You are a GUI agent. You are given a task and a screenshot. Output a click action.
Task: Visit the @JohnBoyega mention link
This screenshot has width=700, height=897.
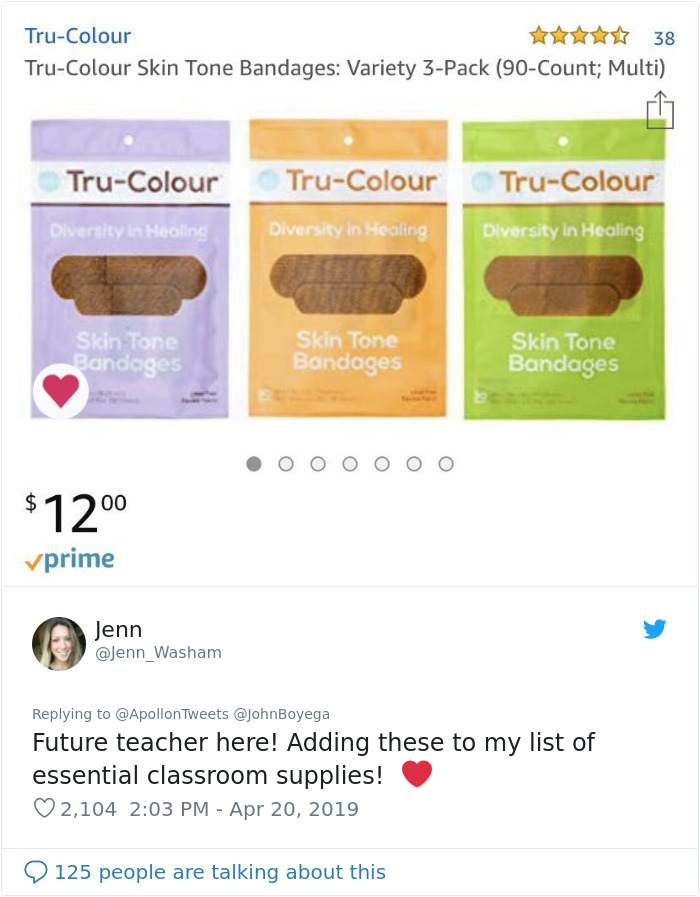tap(281, 714)
